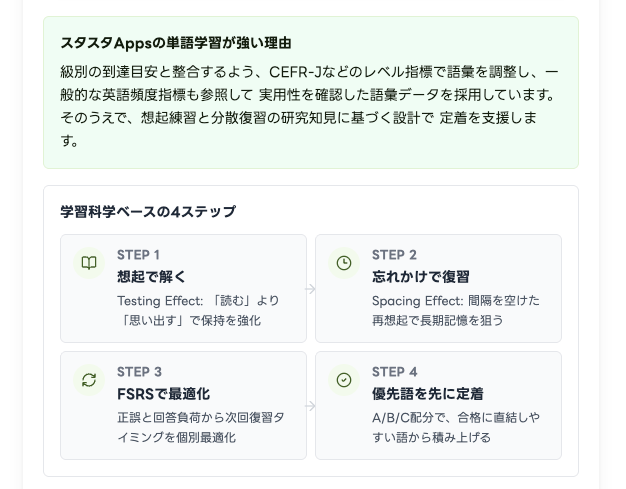Click the STEP 1 label
This screenshot has height=489, width=626.
pyautogui.click(x=138, y=255)
